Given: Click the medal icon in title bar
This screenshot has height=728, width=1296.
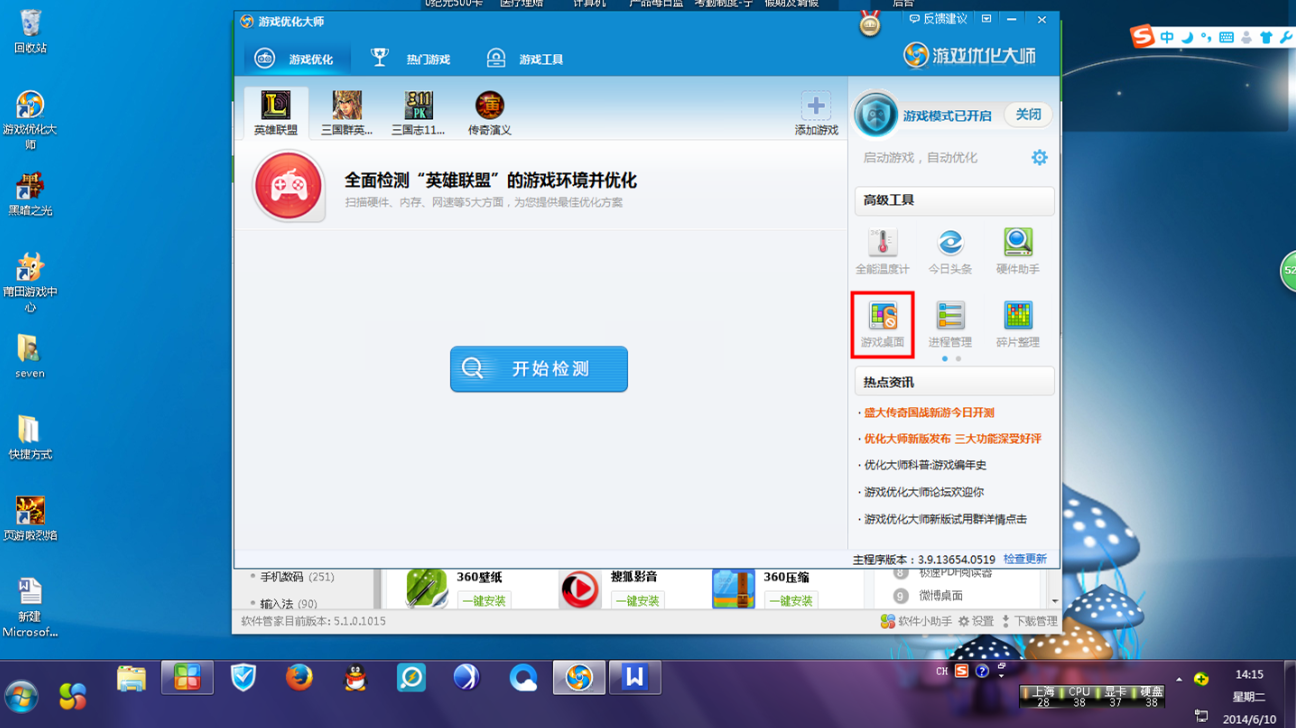Looking at the screenshot, I should click(x=870, y=24).
